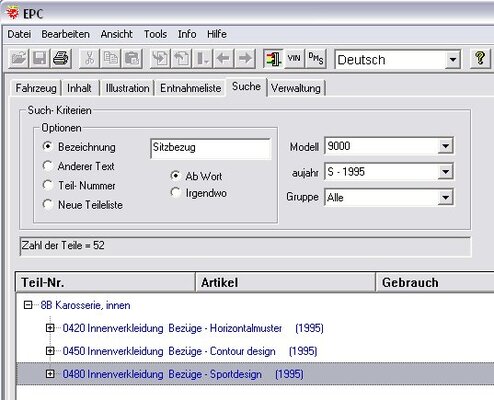Switch to the Illustration tab
The height and width of the screenshot is (400, 494).
(127, 88)
